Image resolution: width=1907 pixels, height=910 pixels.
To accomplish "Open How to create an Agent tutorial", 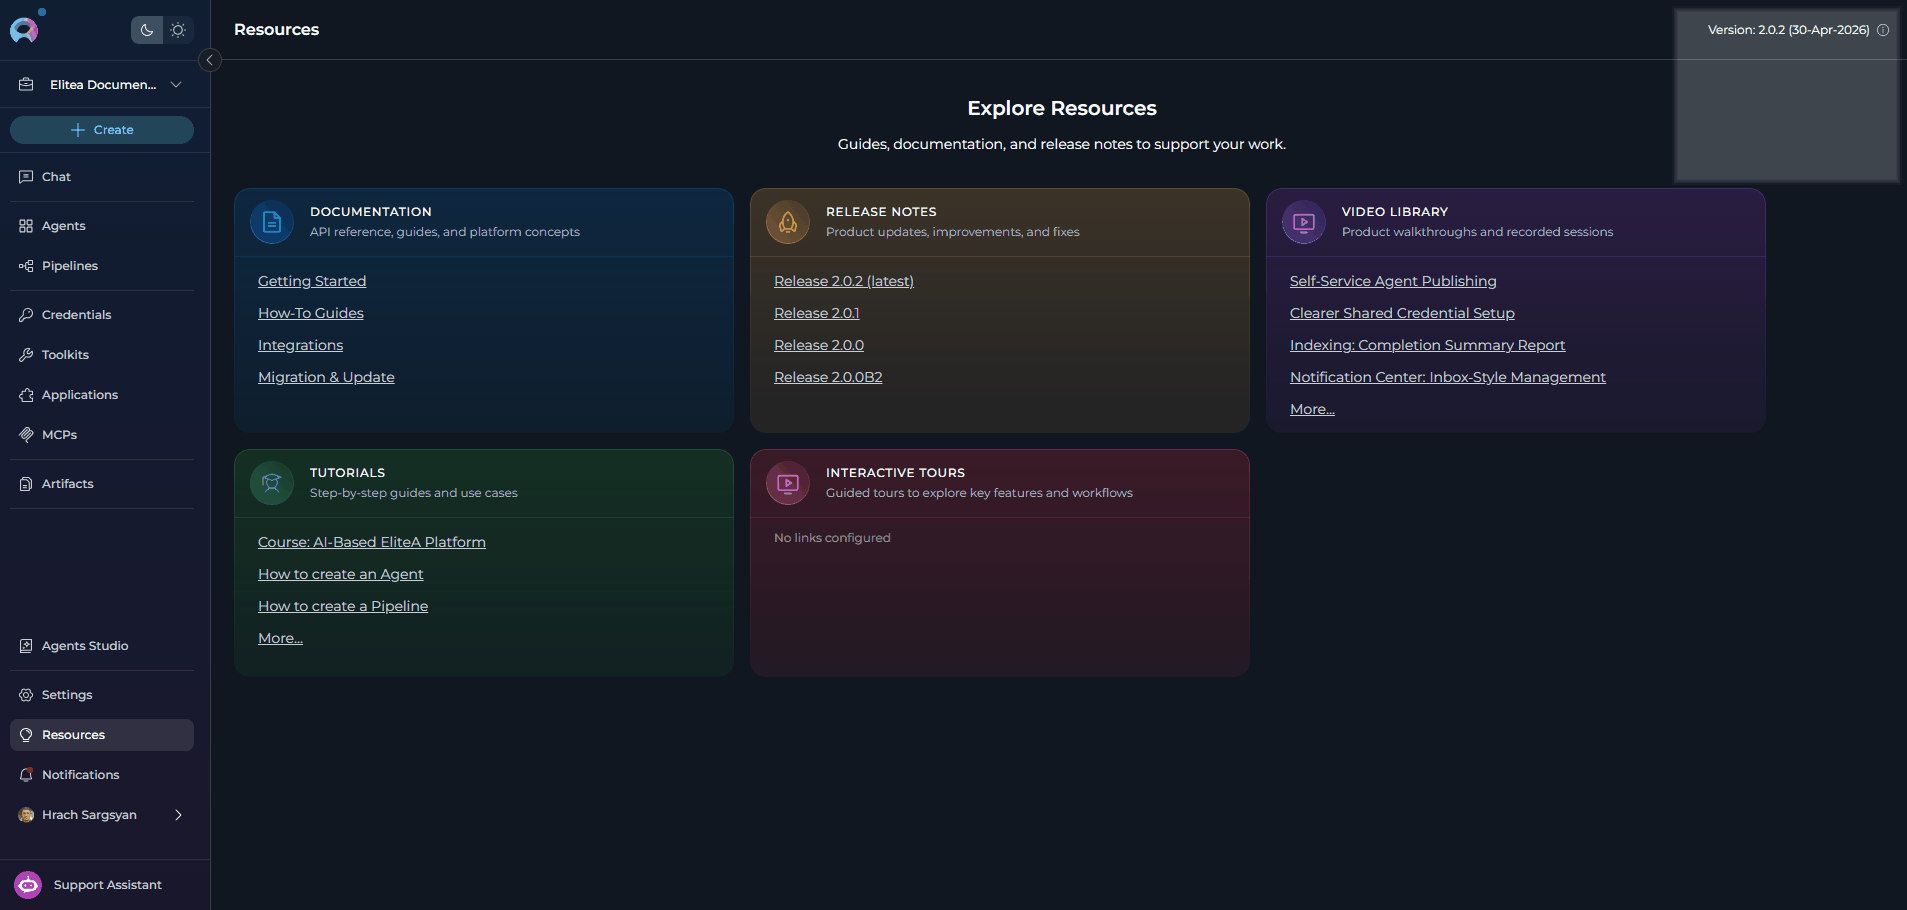I will [x=341, y=574].
